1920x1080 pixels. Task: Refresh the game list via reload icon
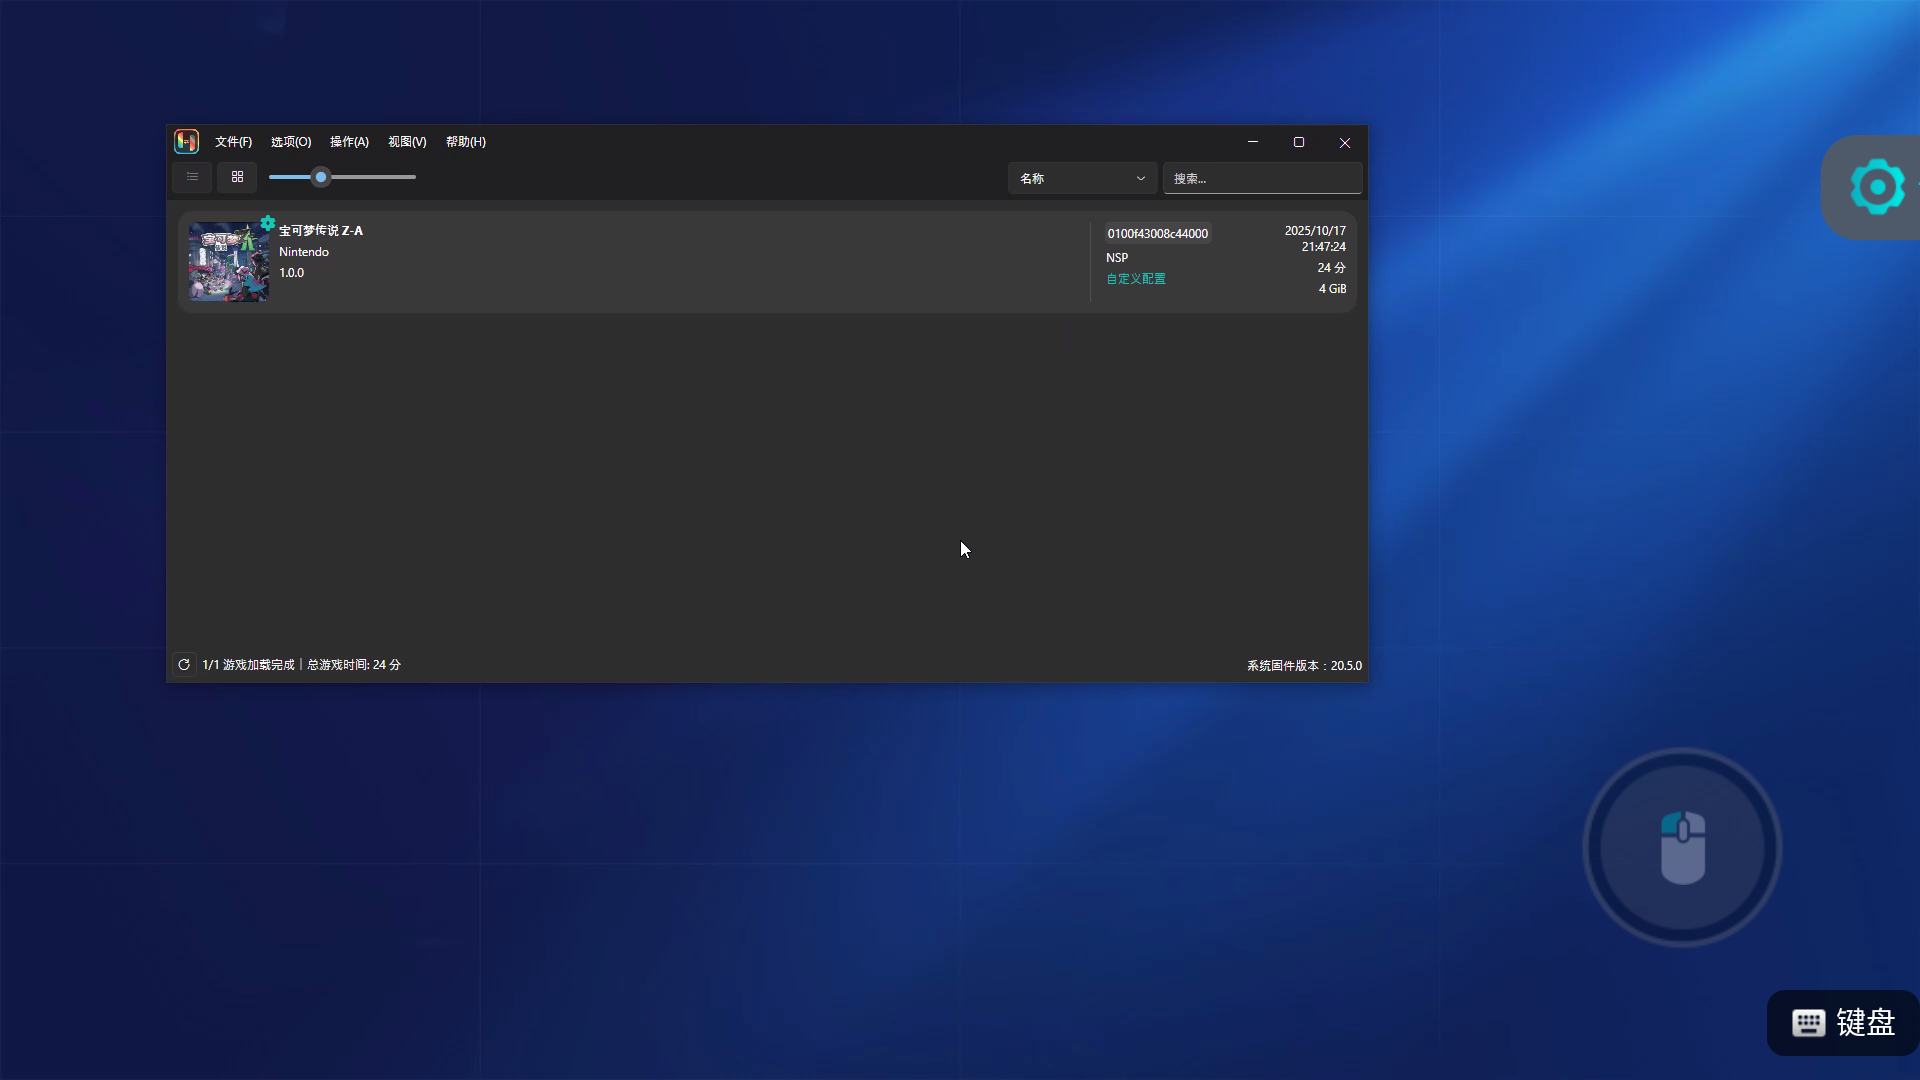(x=184, y=665)
